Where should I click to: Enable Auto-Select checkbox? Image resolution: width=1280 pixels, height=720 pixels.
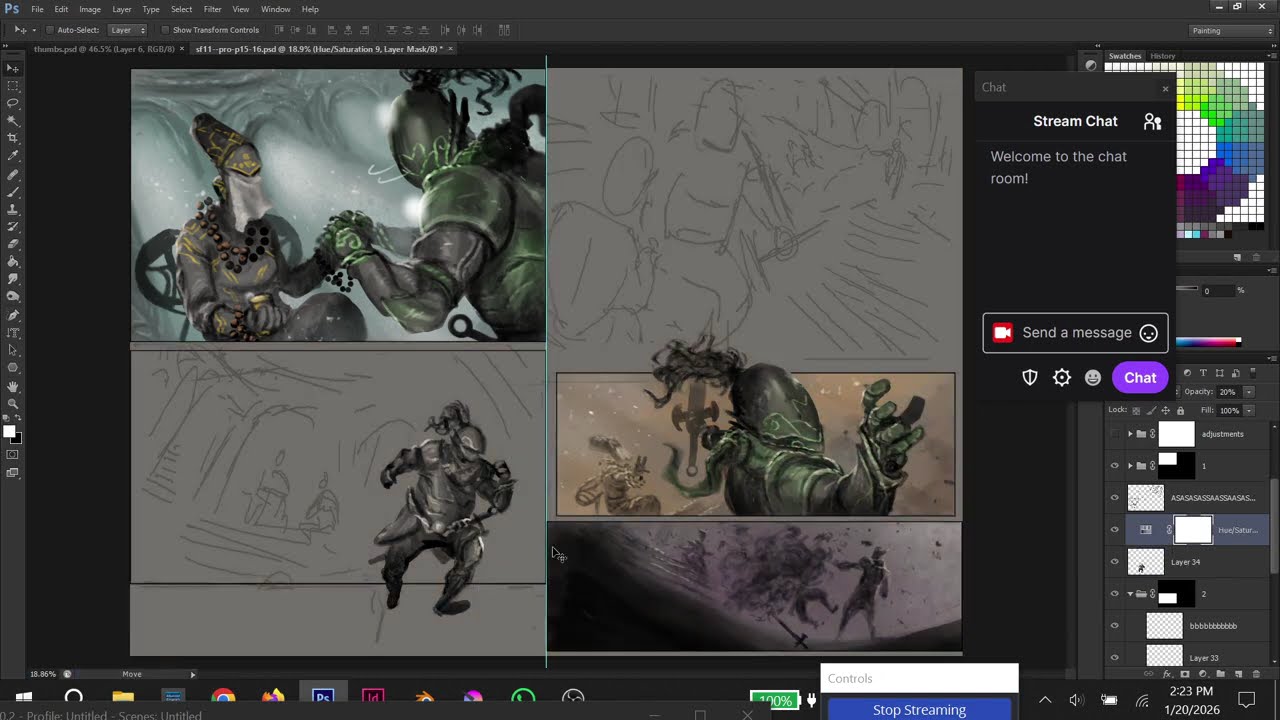pos(49,30)
